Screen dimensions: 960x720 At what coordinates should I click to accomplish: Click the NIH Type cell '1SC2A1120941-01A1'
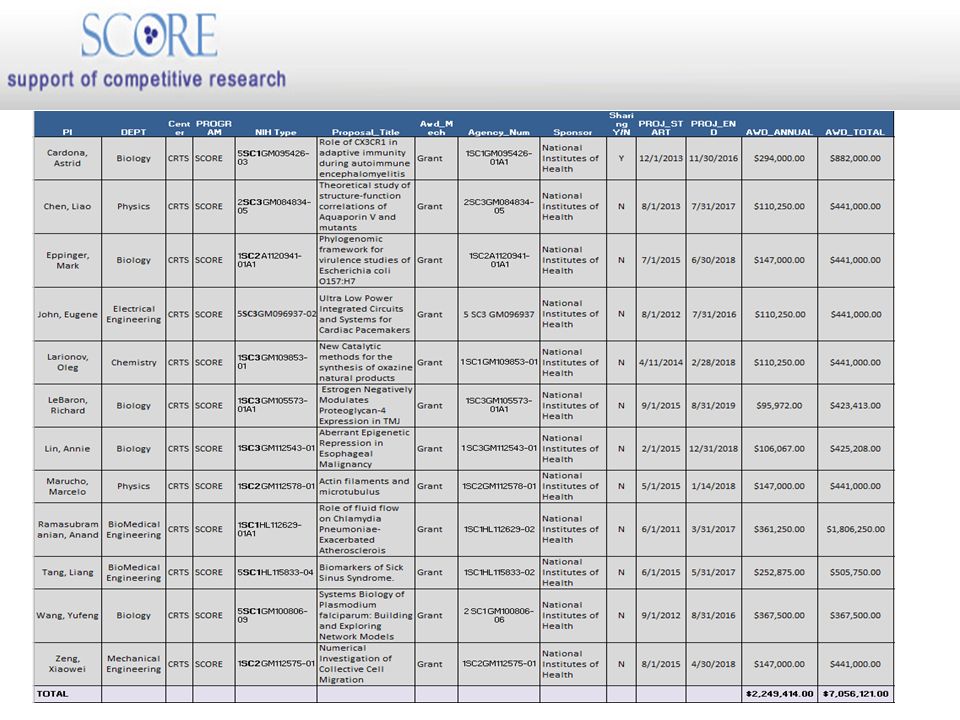click(x=276, y=260)
